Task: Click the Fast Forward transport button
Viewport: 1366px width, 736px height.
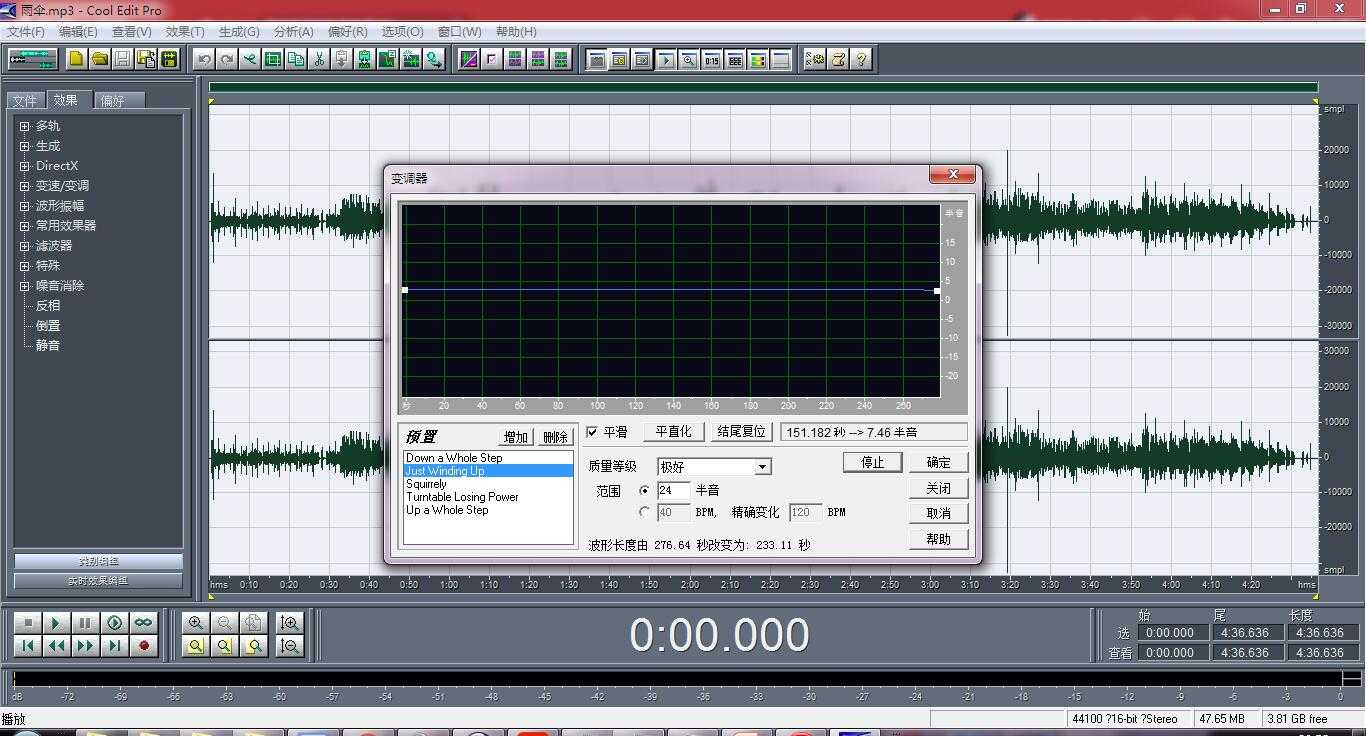Action: (85, 646)
